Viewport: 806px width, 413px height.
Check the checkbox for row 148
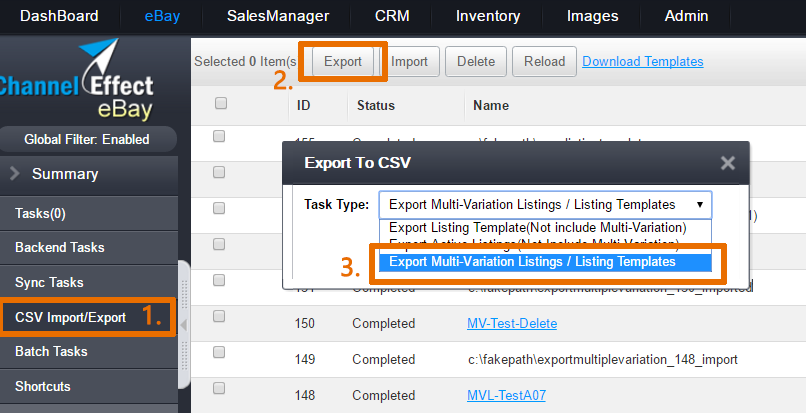pyautogui.click(x=219, y=388)
